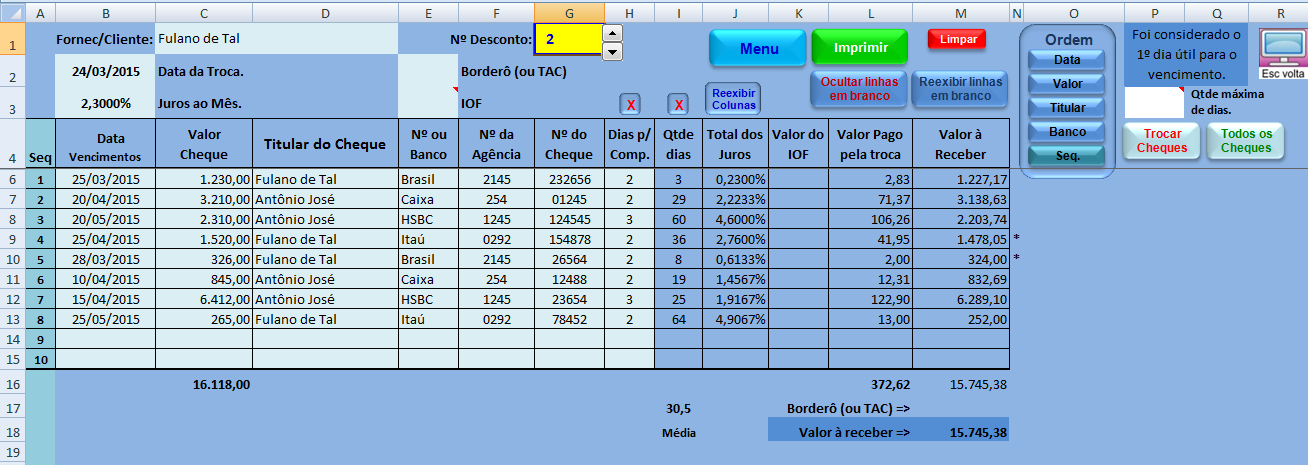Viewport: 1308px width, 465px height.
Task: Click the Esc volta monitor icon
Action: tap(1281, 50)
